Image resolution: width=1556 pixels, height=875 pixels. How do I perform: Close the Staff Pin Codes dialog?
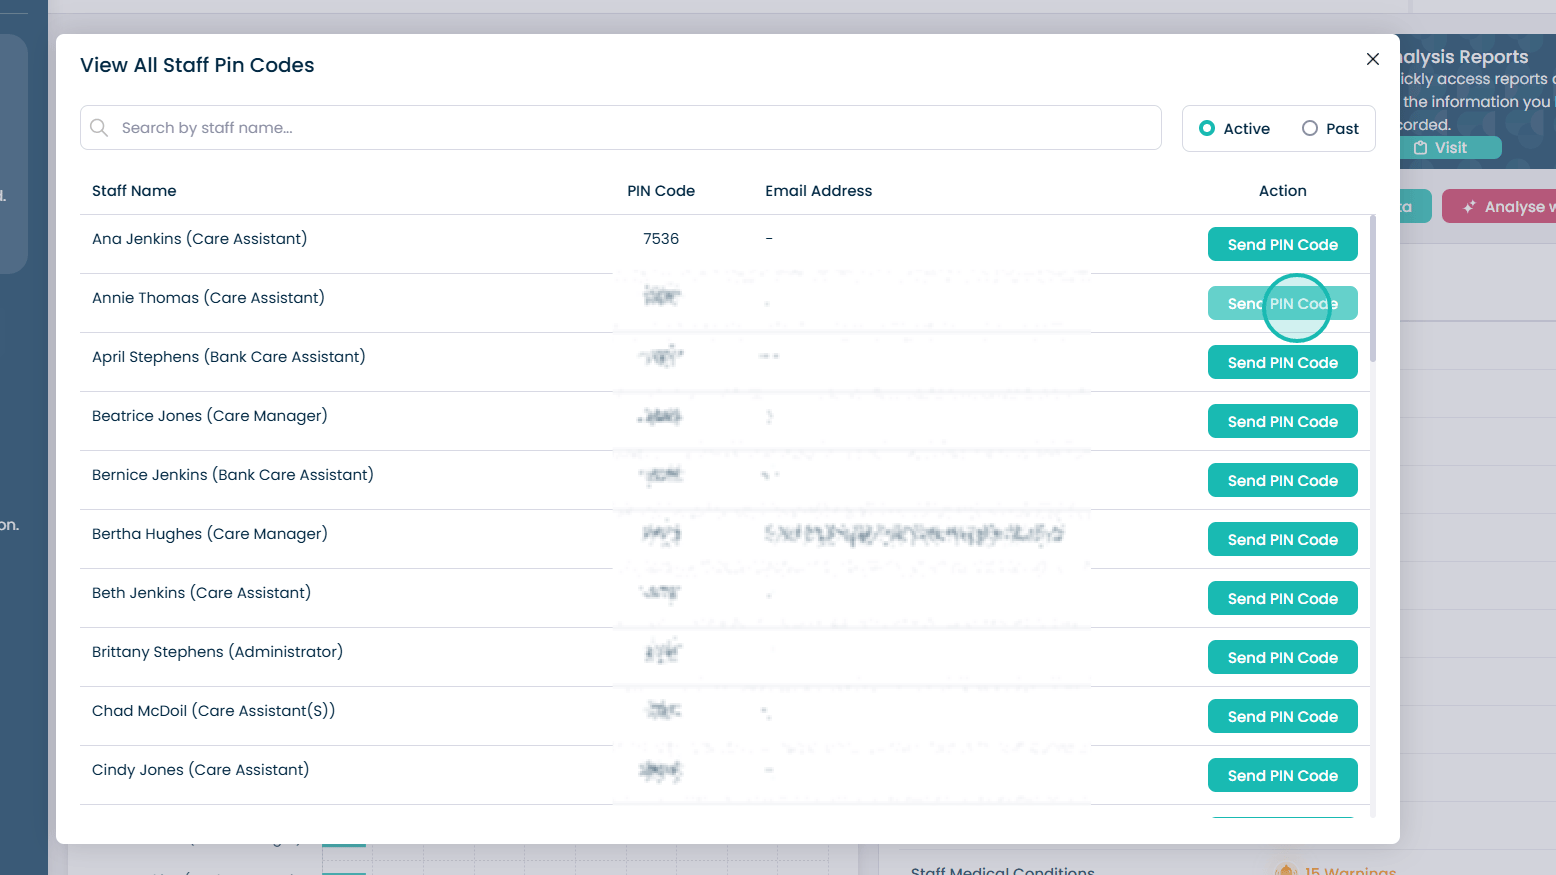coord(1373,59)
